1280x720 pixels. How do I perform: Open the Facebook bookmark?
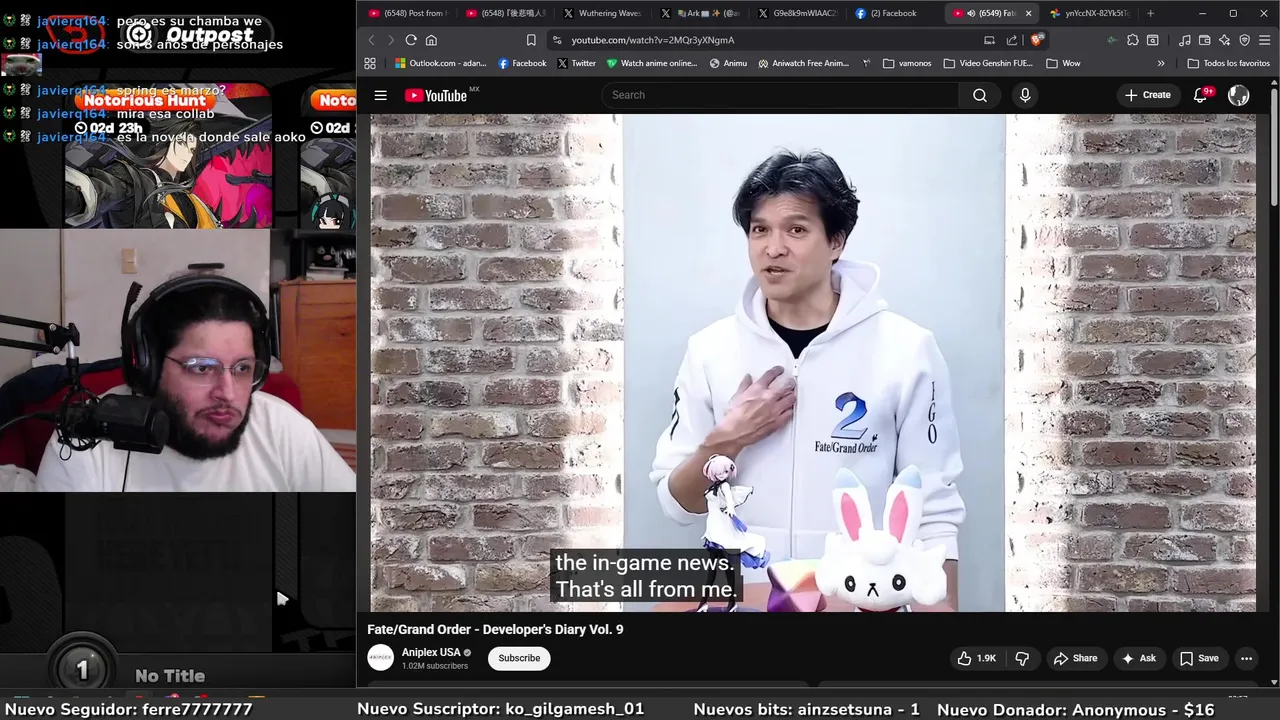[522, 63]
